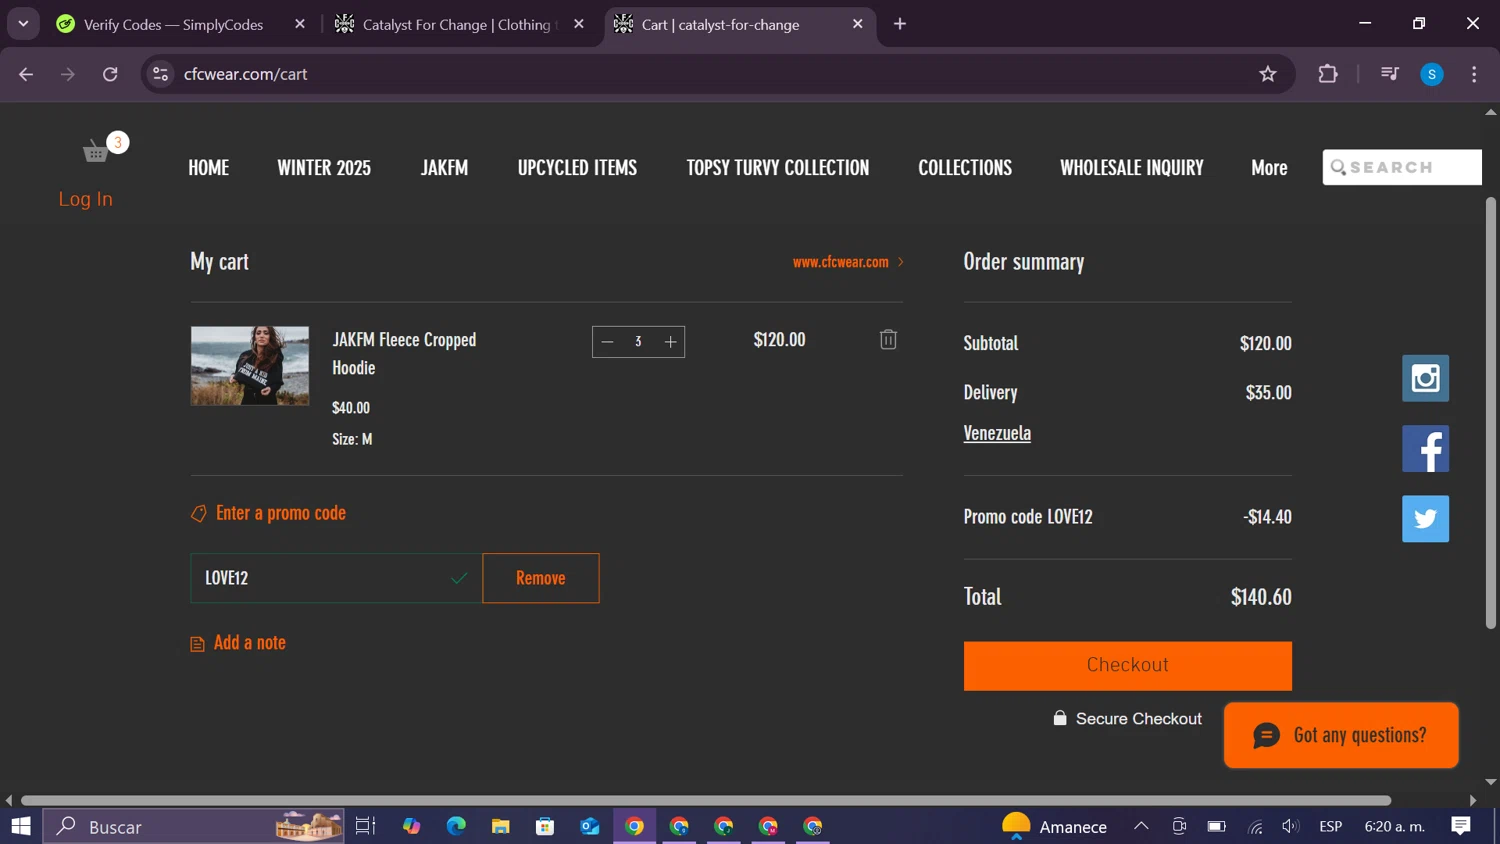Delete the JAKFM Hoodie with the trash icon
This screenshot has height=844, width=1500.
[x=888, y=340]
